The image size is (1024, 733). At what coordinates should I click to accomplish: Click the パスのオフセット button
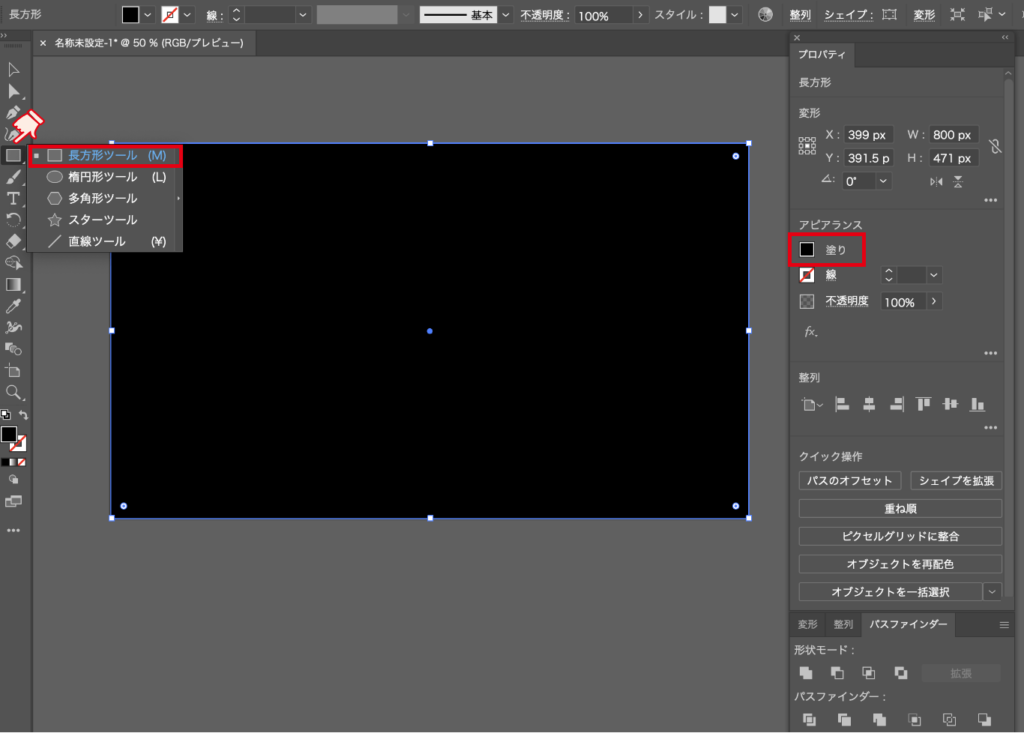click(849, 481)
